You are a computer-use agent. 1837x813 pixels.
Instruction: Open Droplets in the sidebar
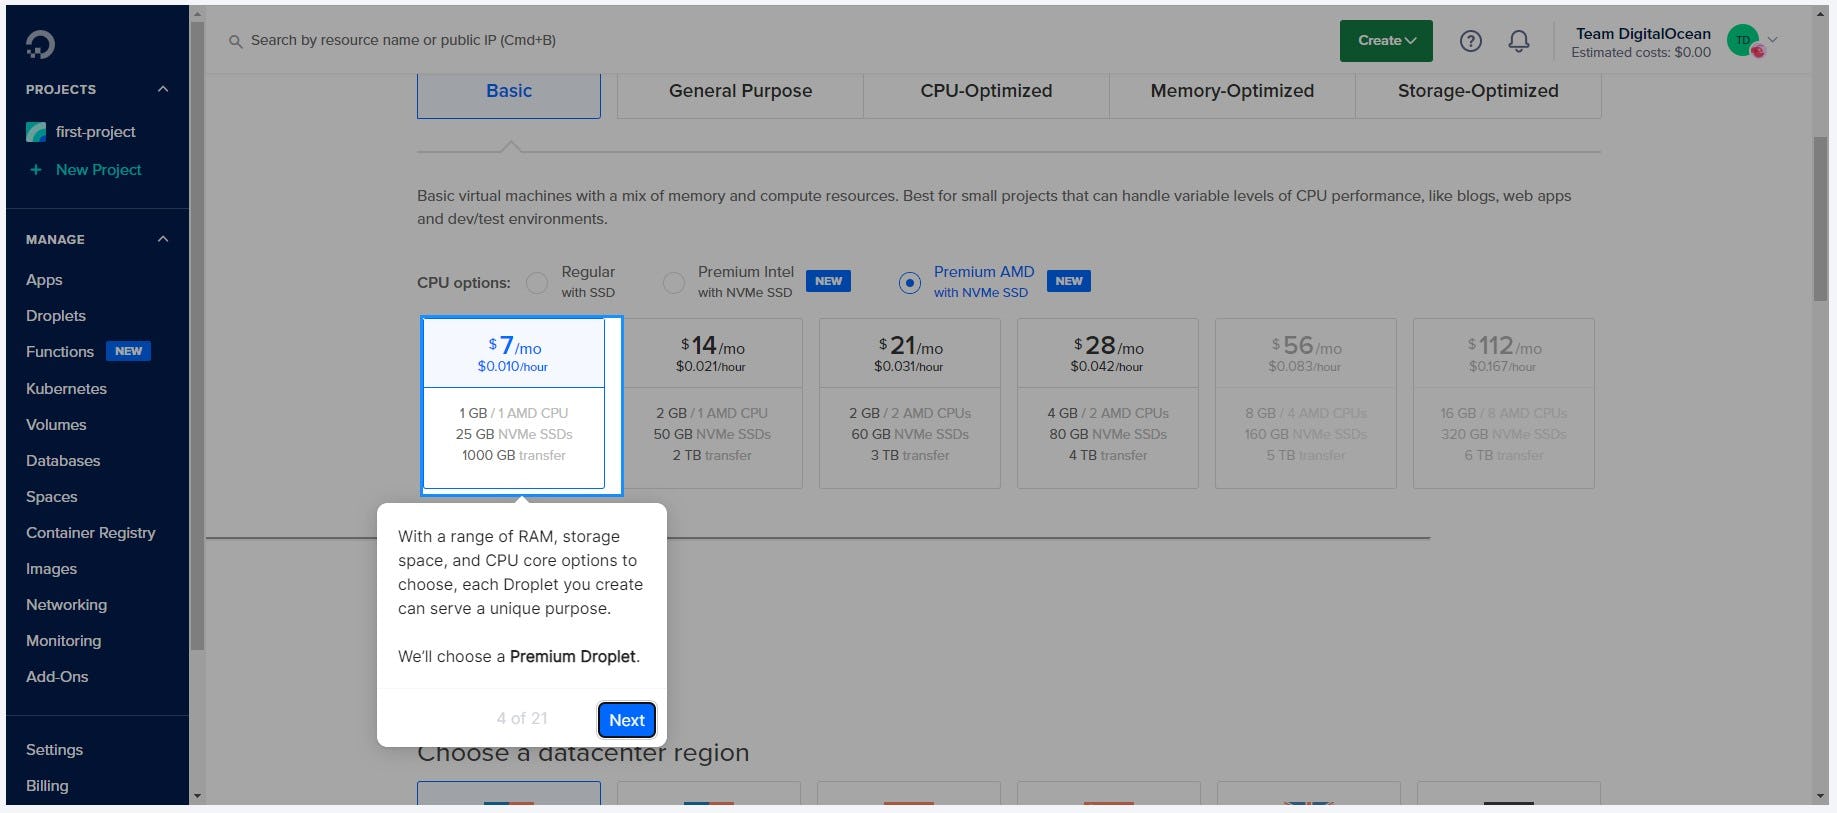pyautogui.click(x=56, y=316)
